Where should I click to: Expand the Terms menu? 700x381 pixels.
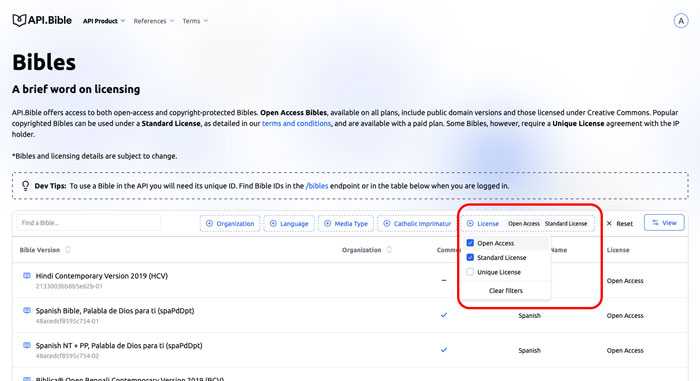195,21
